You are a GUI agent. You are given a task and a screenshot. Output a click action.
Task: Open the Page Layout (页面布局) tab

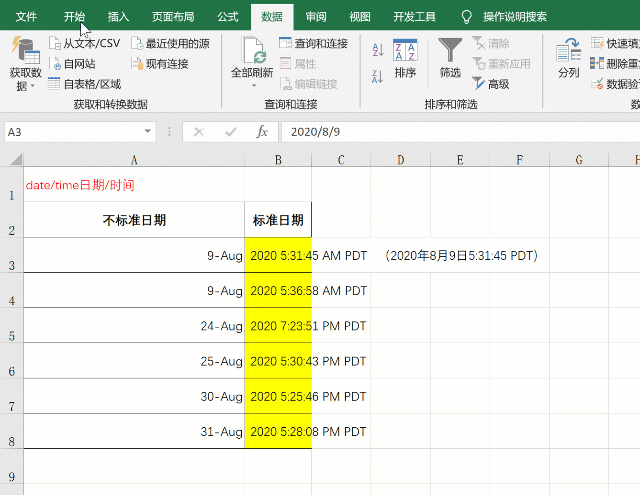[x=173, y=17]
